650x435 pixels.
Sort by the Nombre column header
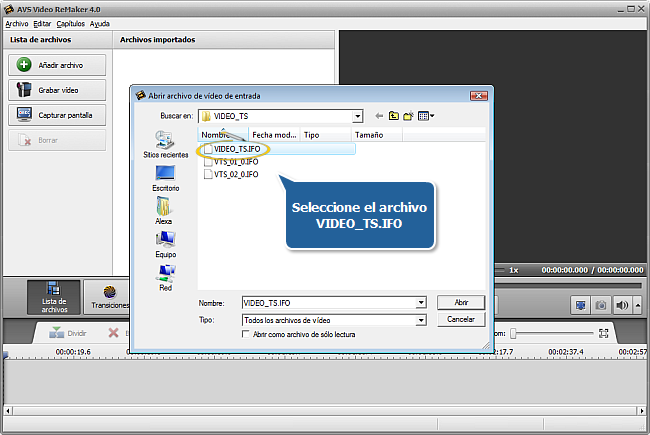tap(223, 135)
